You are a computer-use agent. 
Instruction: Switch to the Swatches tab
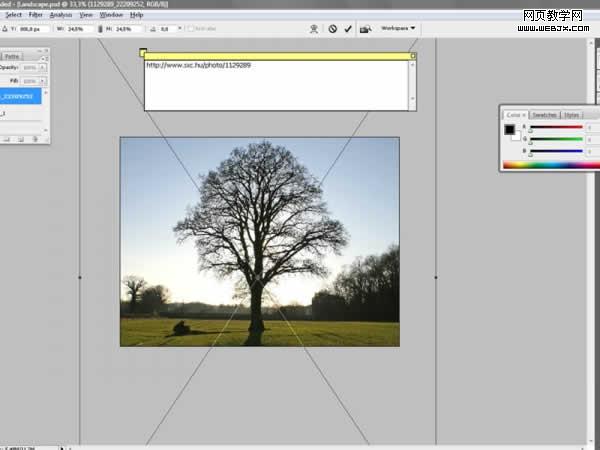point(544,115)
